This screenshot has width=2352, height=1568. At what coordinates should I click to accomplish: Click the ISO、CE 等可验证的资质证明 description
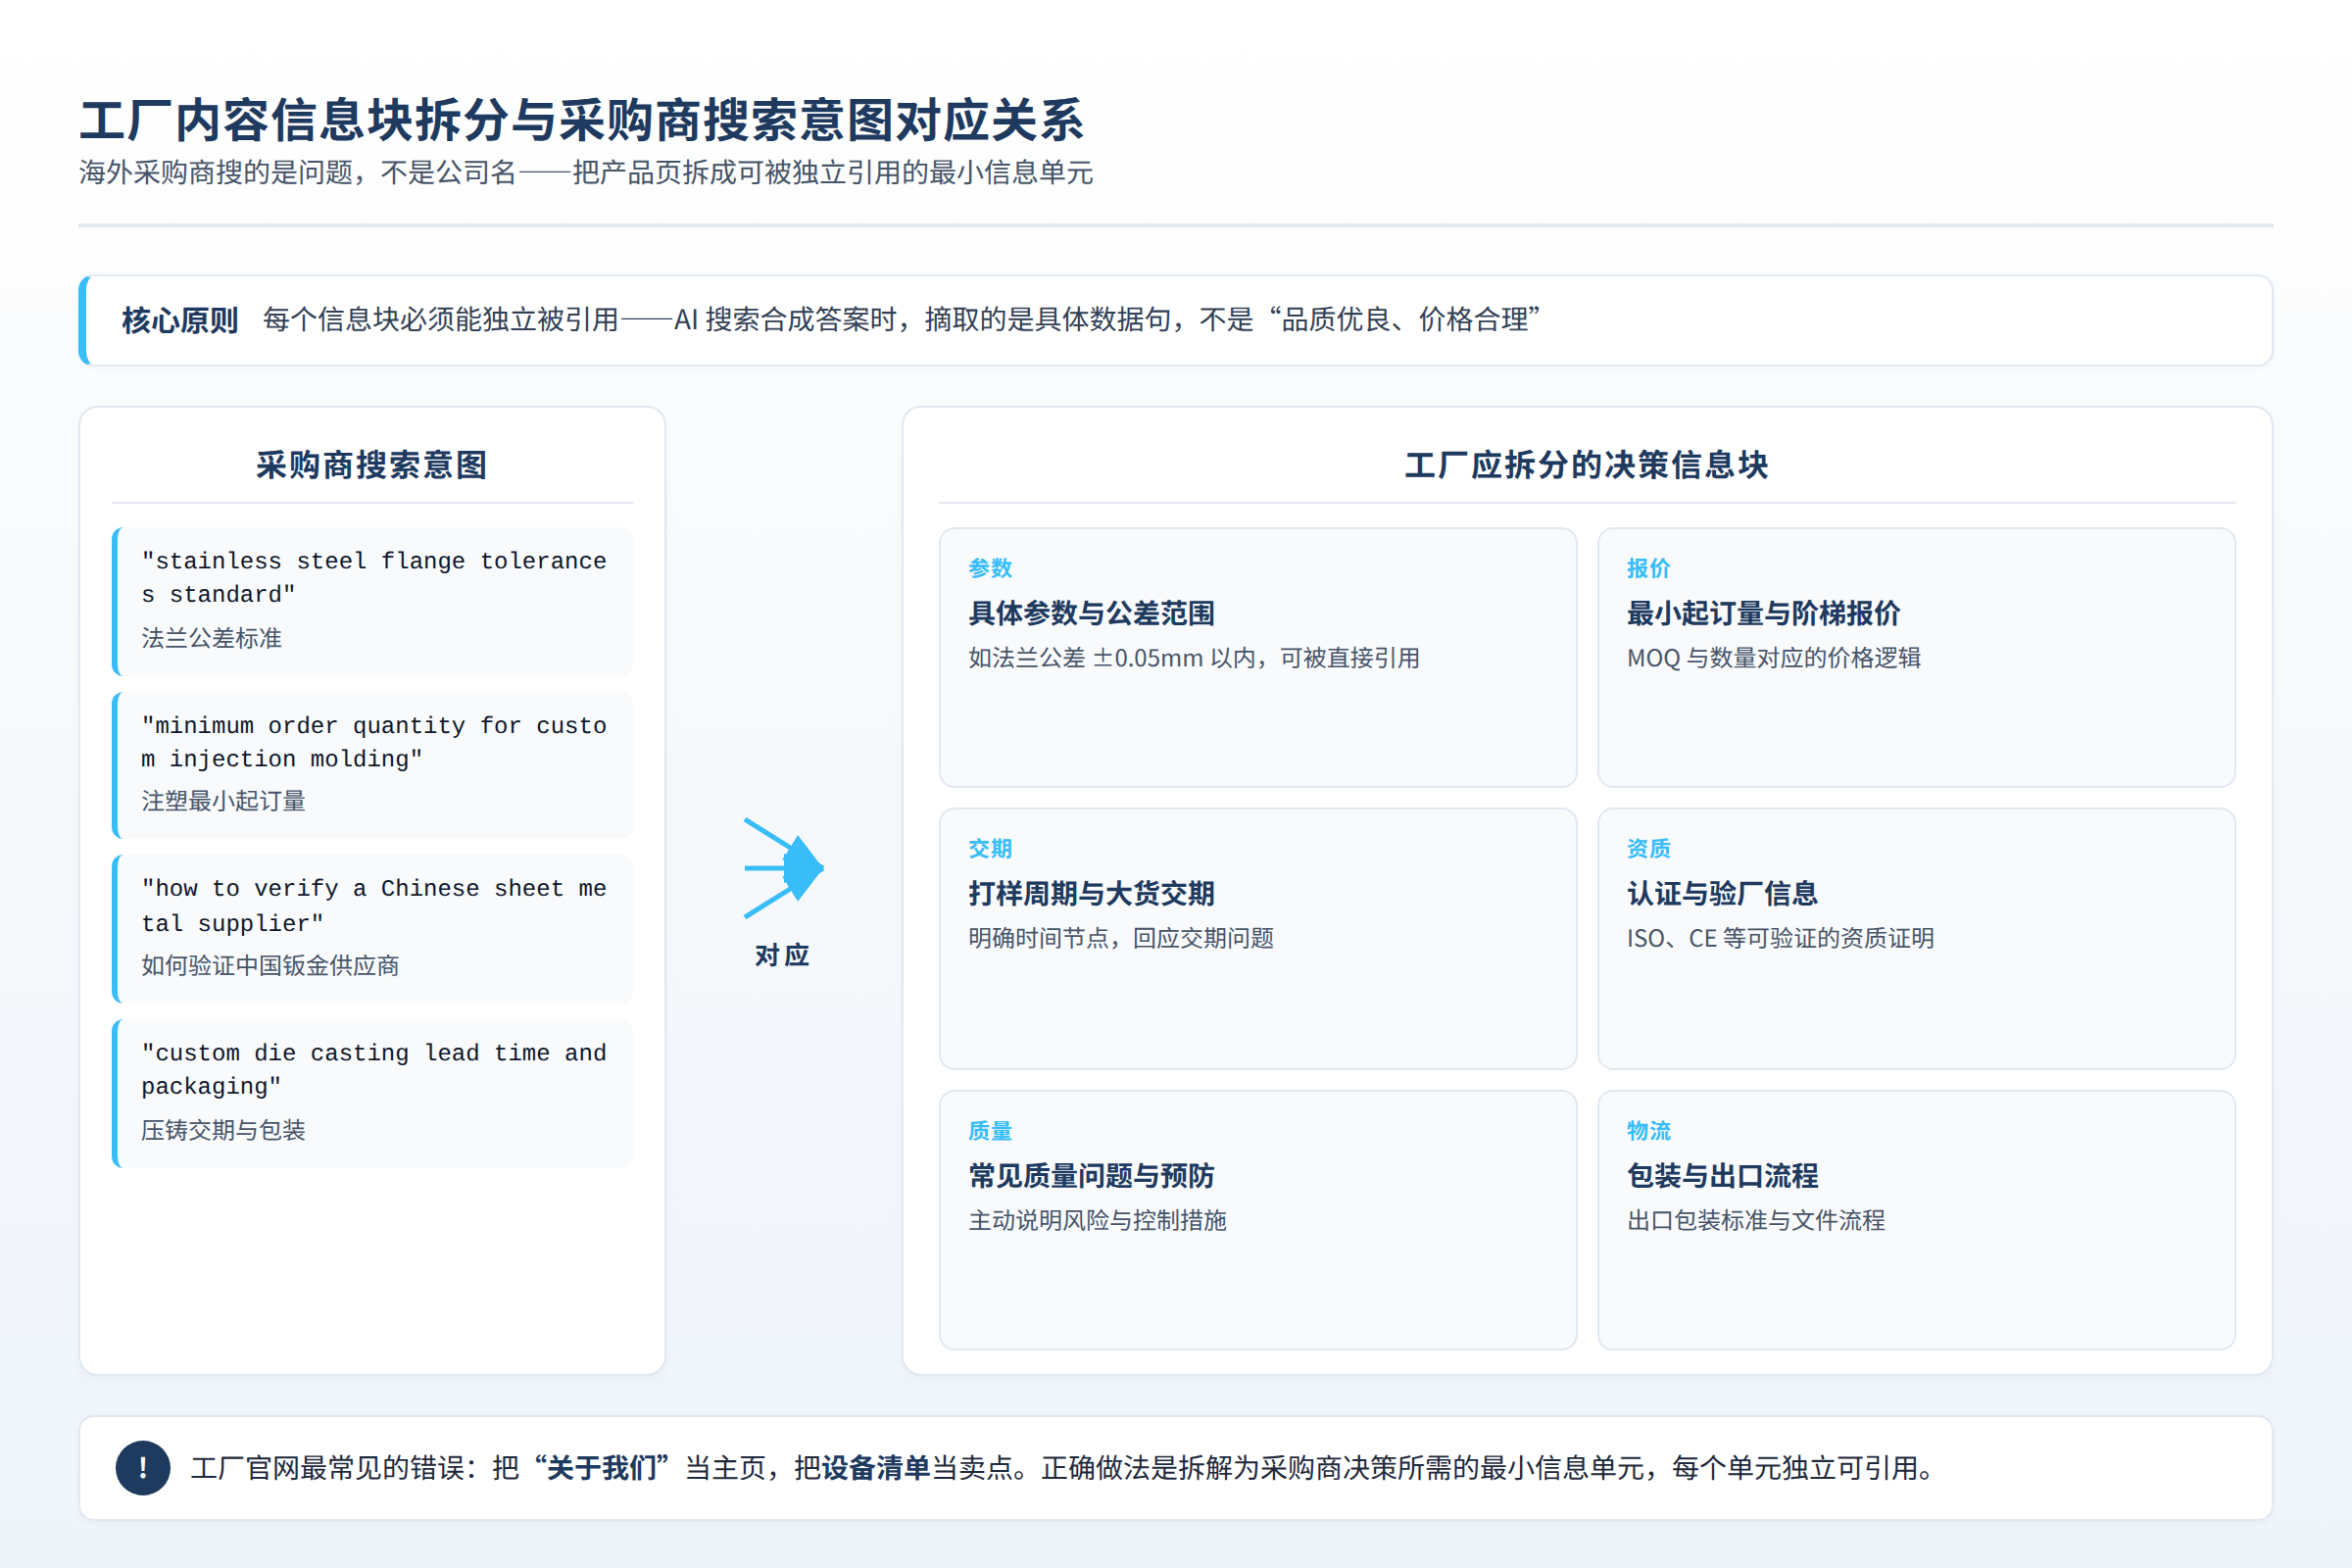[x=1780, y=938]
